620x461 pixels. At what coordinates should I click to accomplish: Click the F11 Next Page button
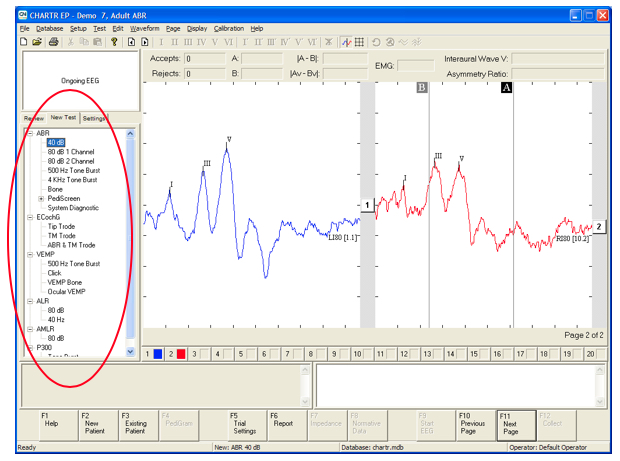[516, 425]
